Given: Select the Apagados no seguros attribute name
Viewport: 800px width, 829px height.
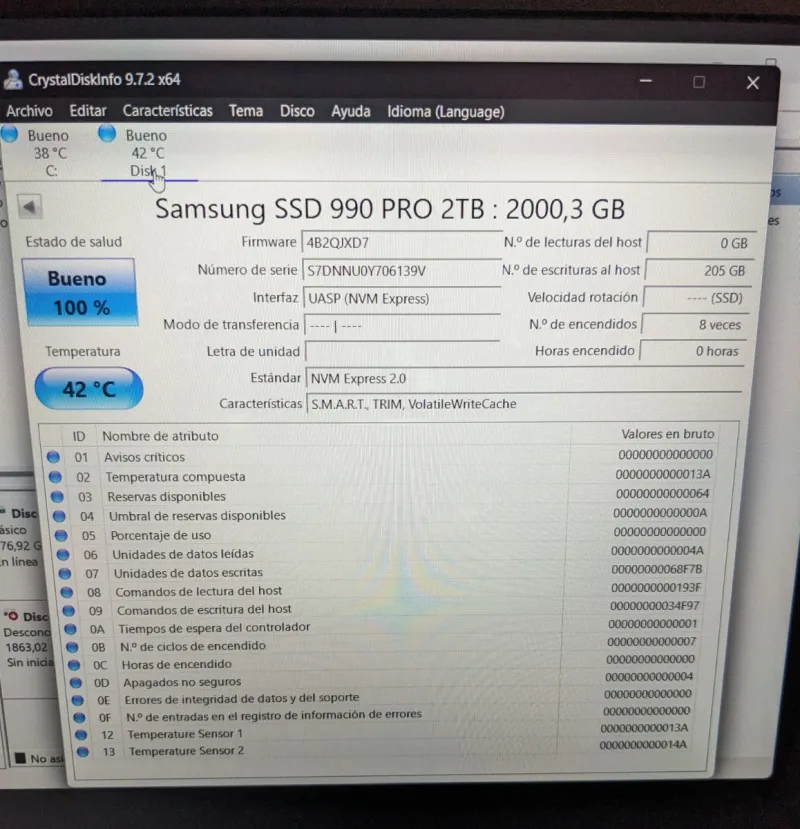Looking at the screenshot, I should [x=182, y=682].
